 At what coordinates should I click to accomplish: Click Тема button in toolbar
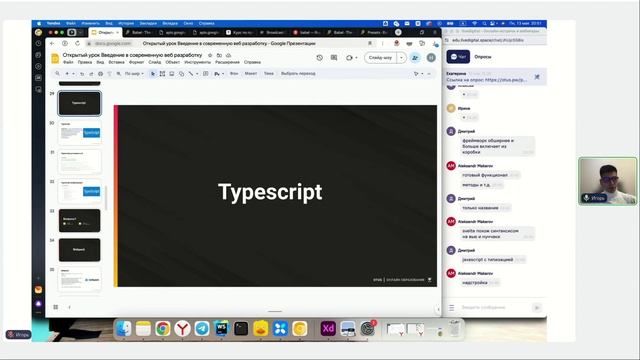click(269, 74)
